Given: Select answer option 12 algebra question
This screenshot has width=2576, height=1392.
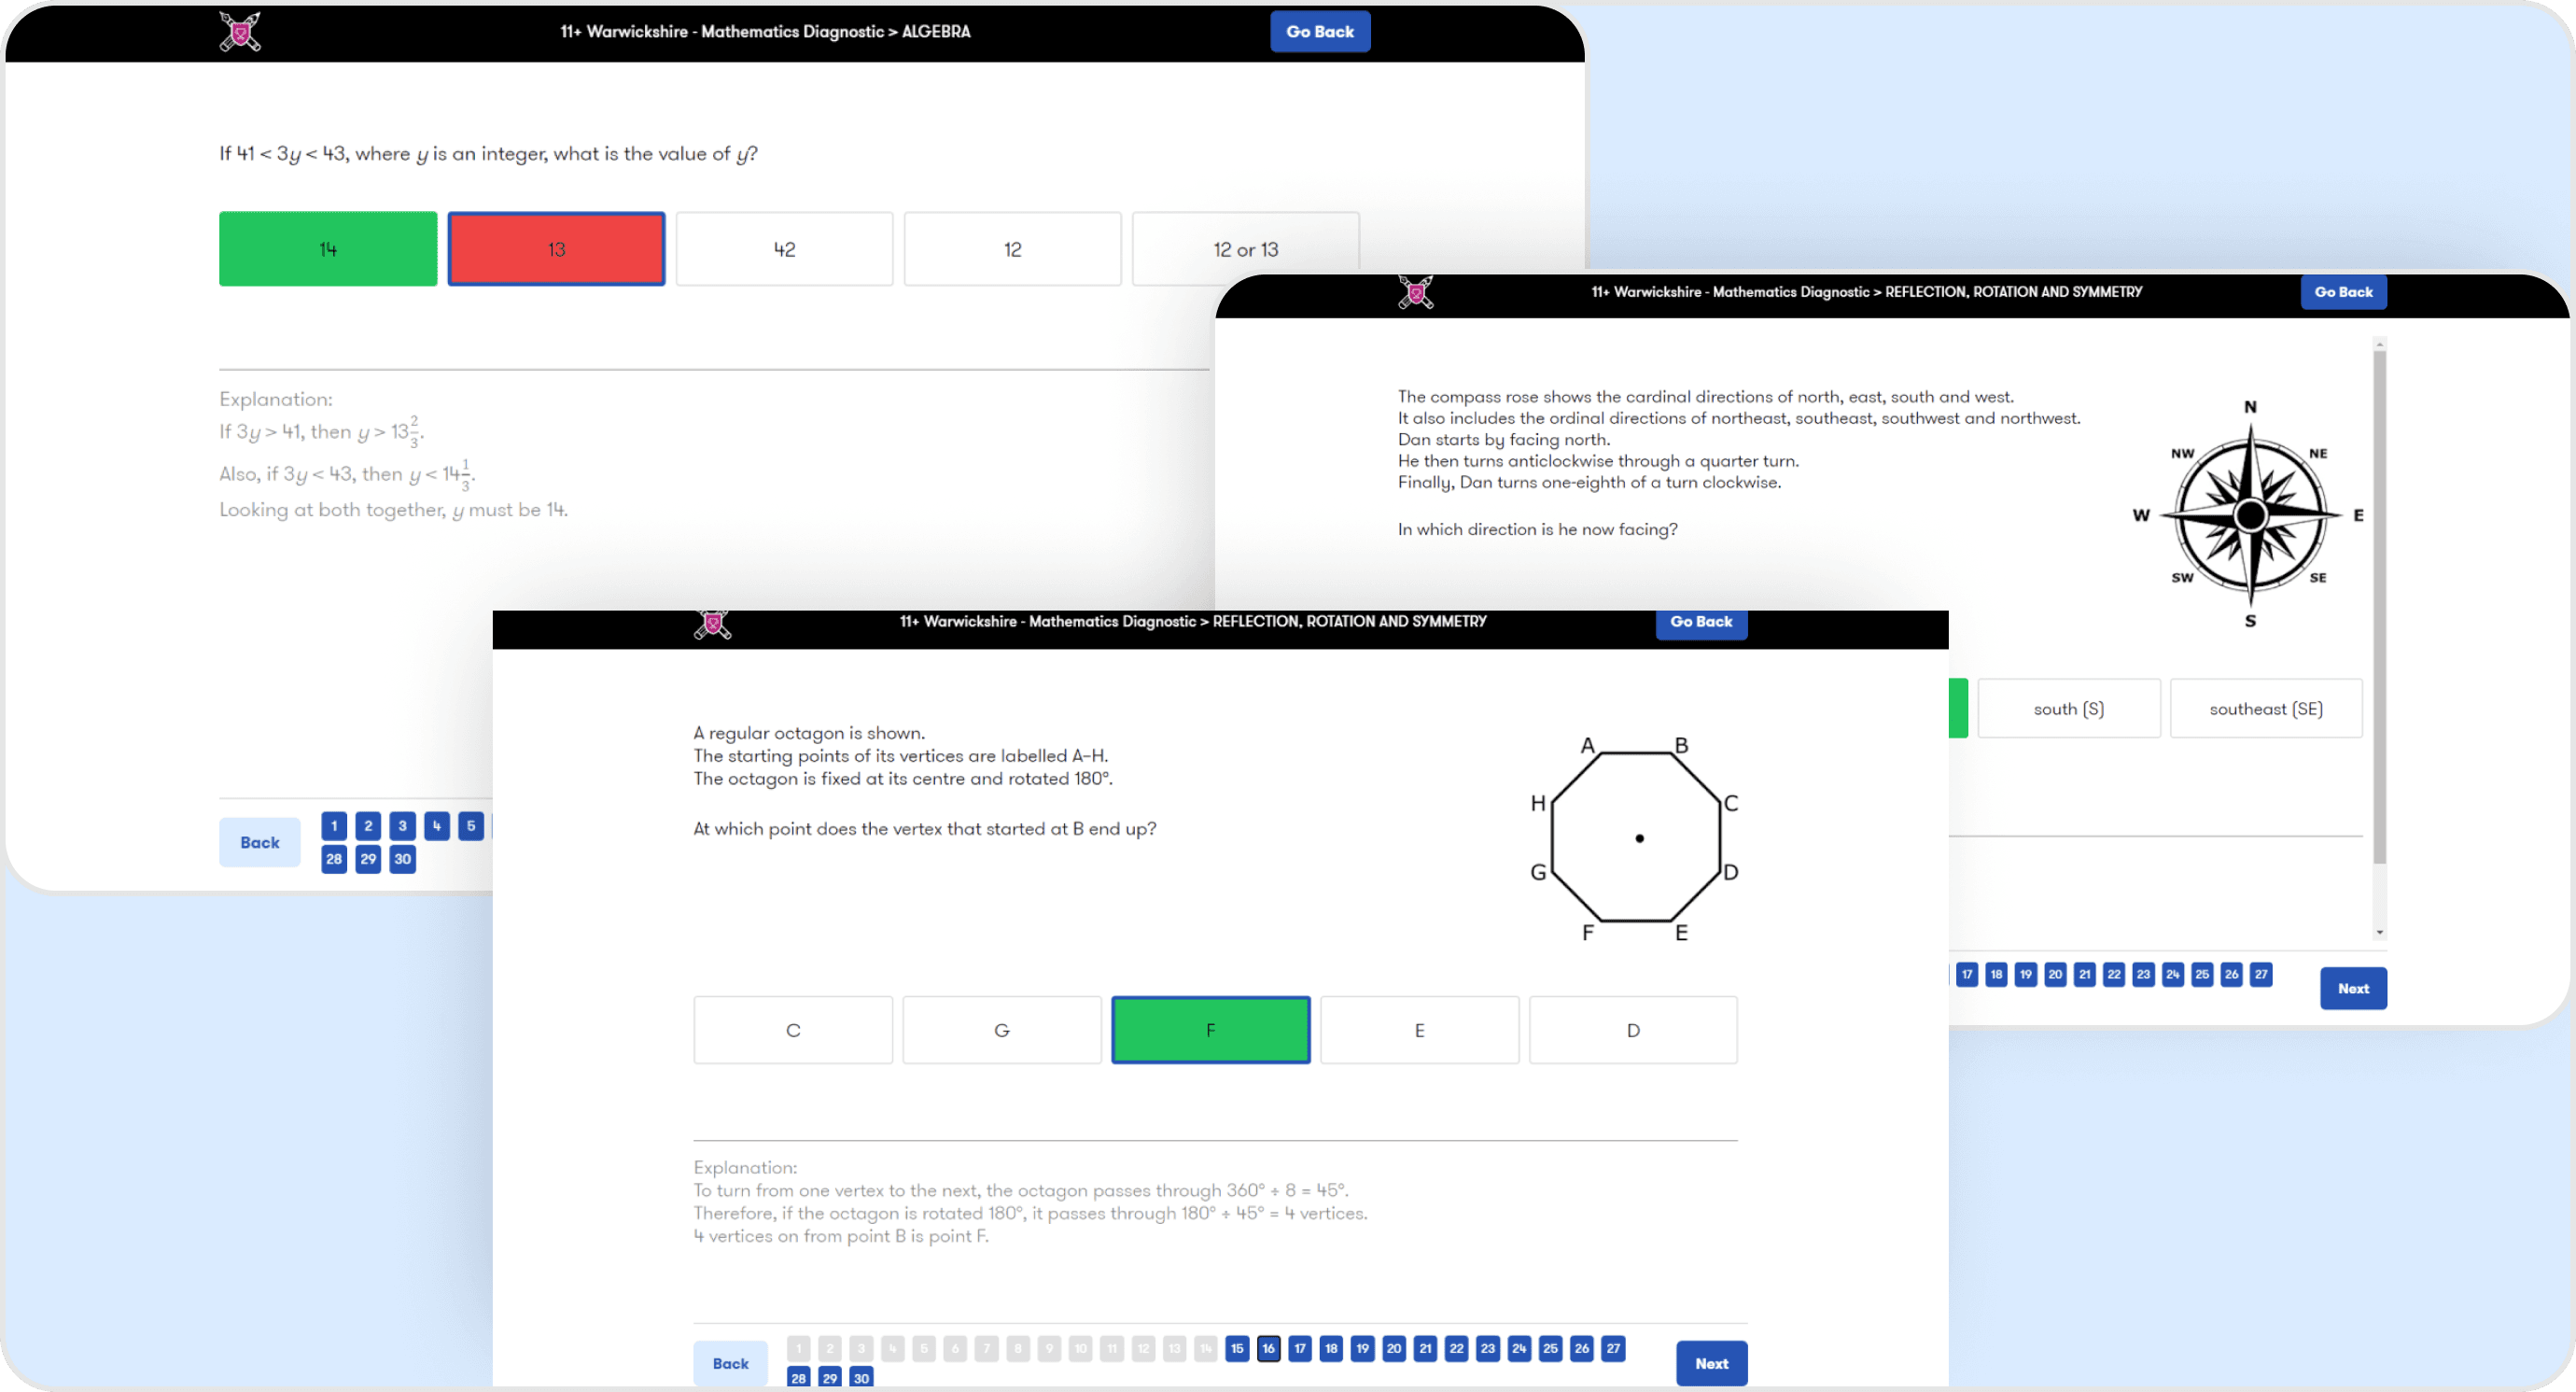Looking at the screenshot, I should (x=1013, y=248).
